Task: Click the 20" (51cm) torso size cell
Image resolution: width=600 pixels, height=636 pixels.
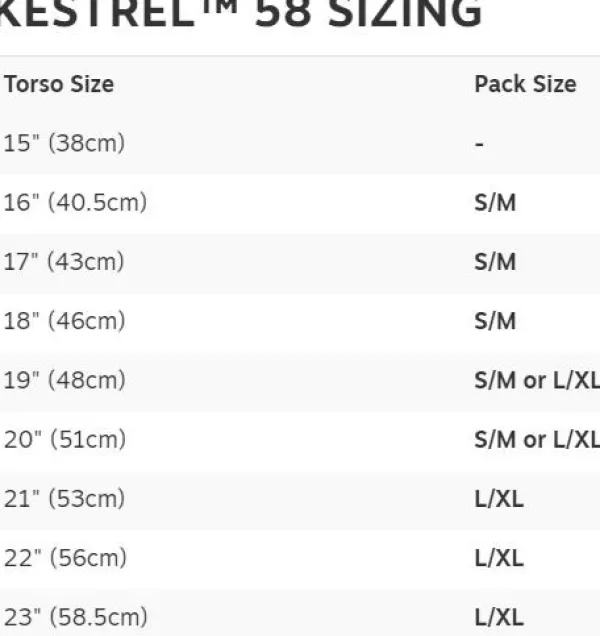Action: 64,439
